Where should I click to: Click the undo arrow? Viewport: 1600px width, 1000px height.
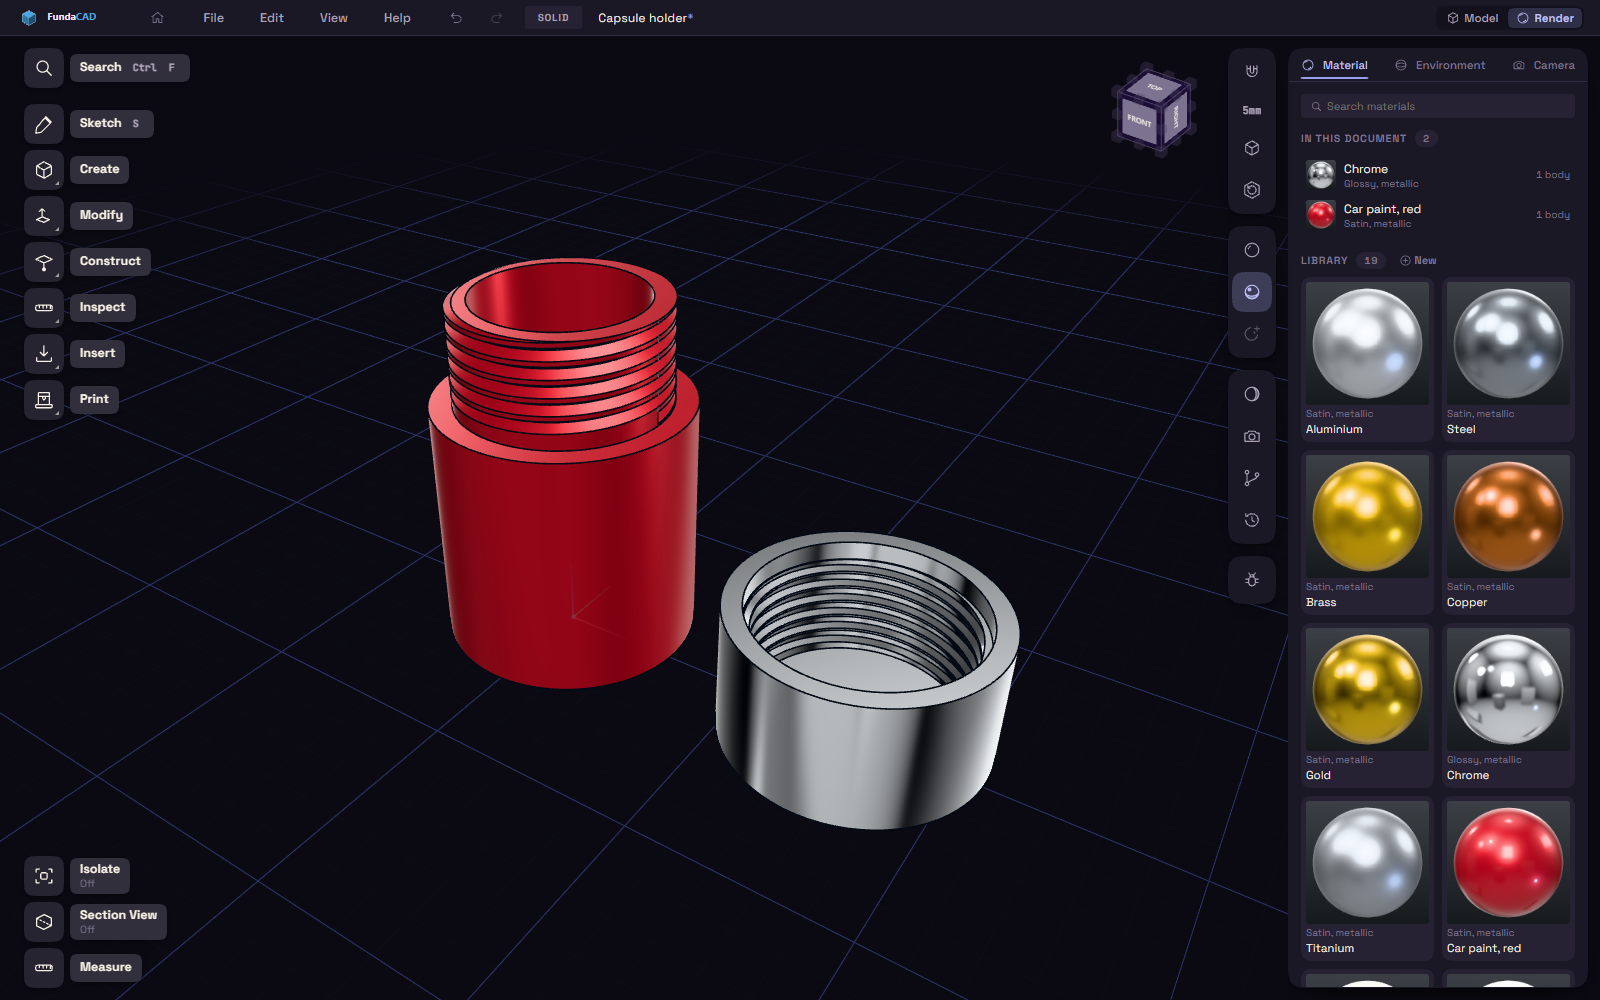[x=456, y=18]
